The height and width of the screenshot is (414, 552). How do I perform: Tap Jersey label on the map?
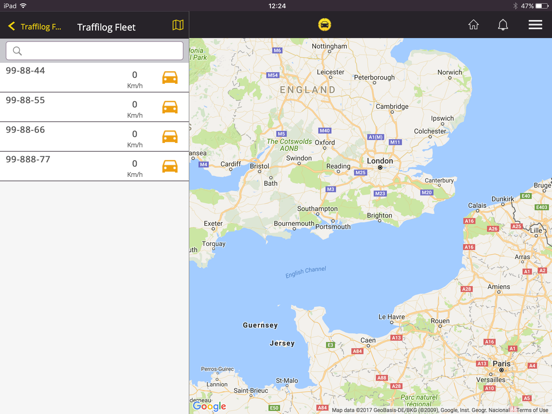point(282,343)
